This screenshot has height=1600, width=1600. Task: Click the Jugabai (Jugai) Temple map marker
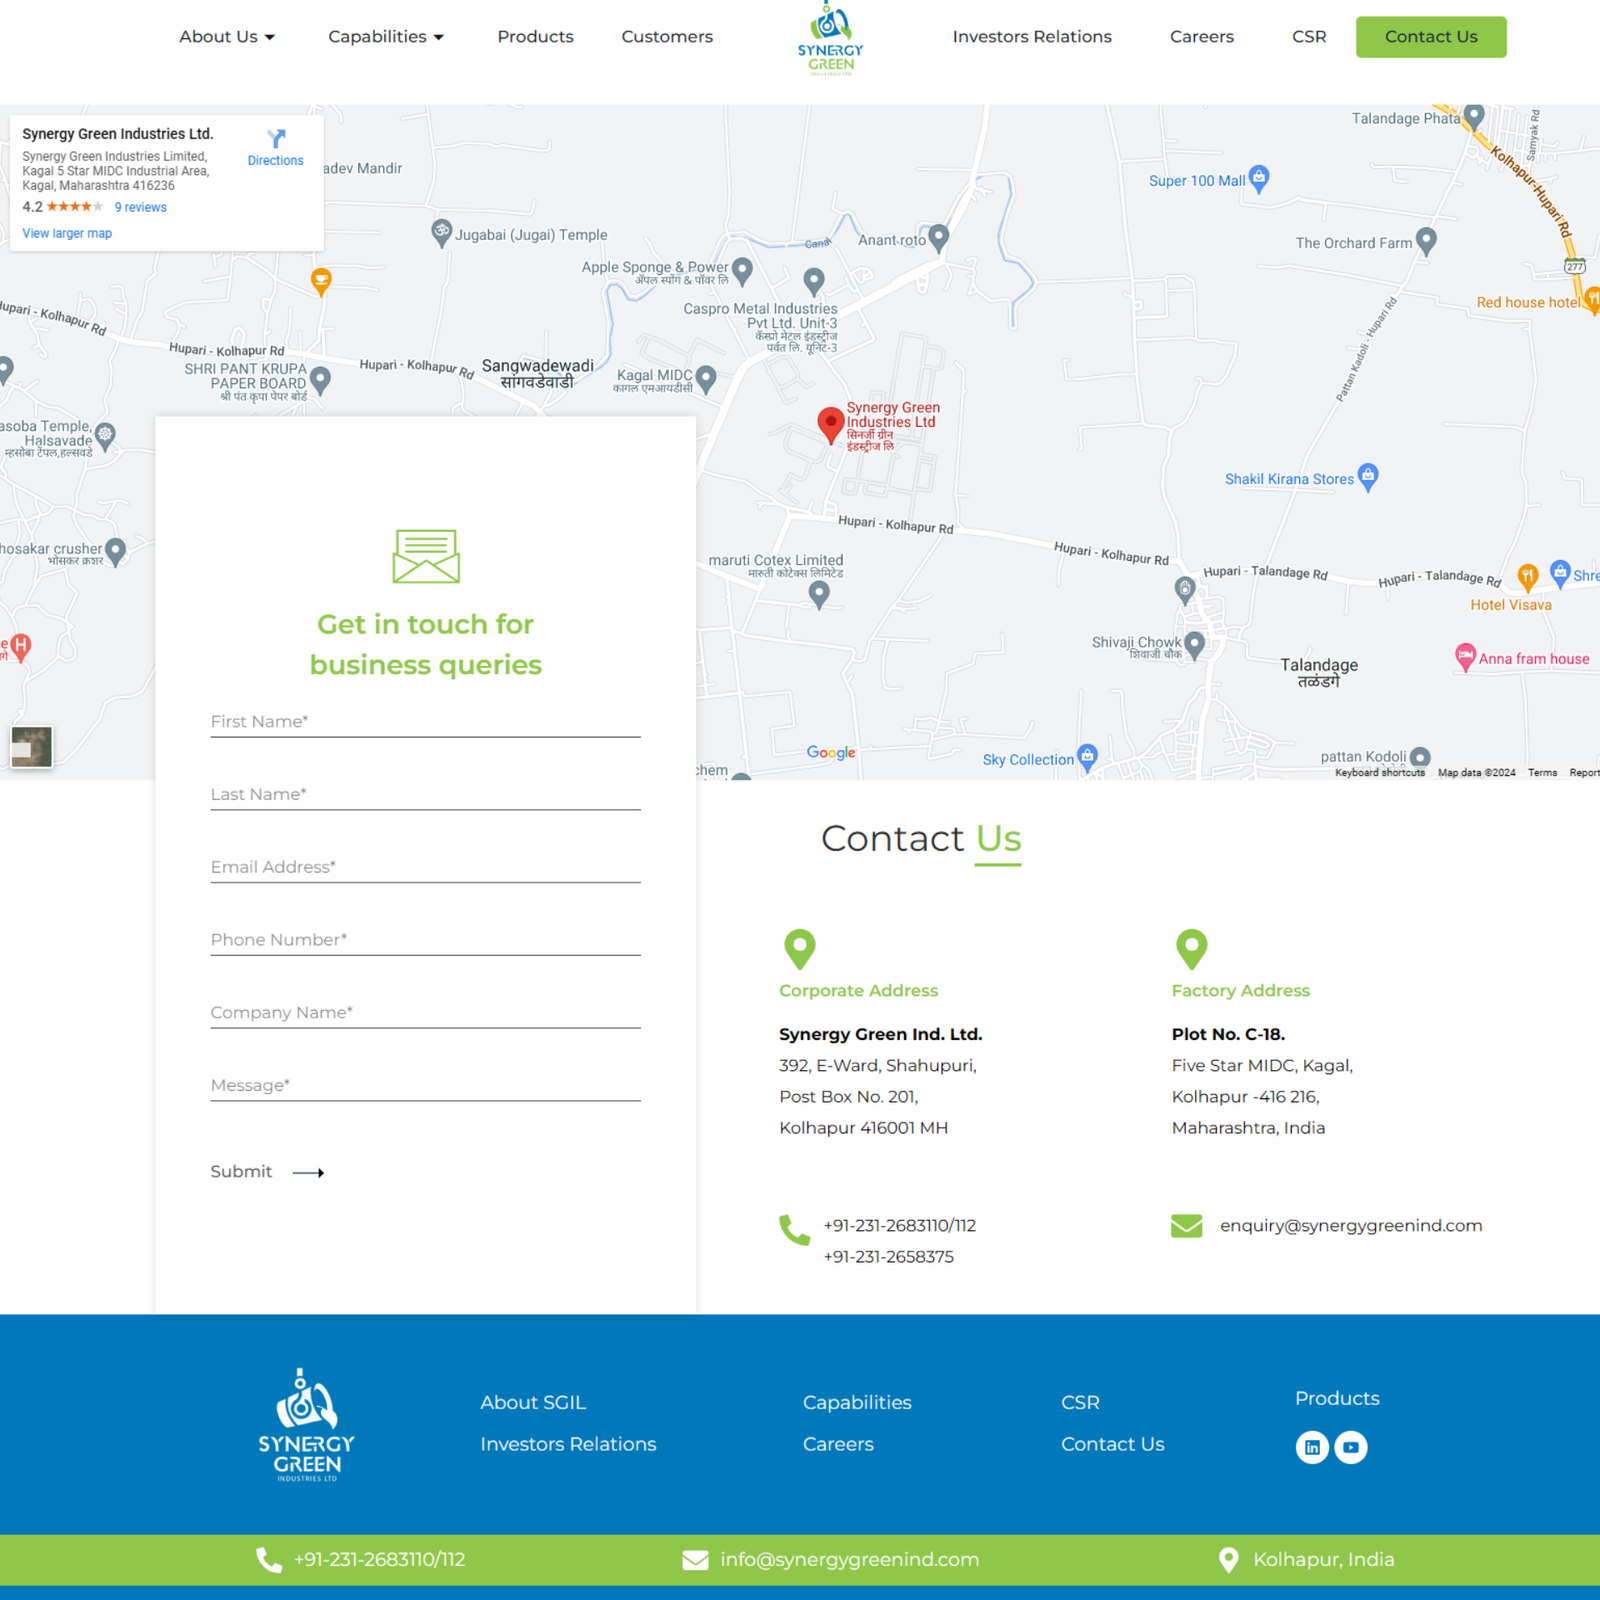tap(441, 233)
